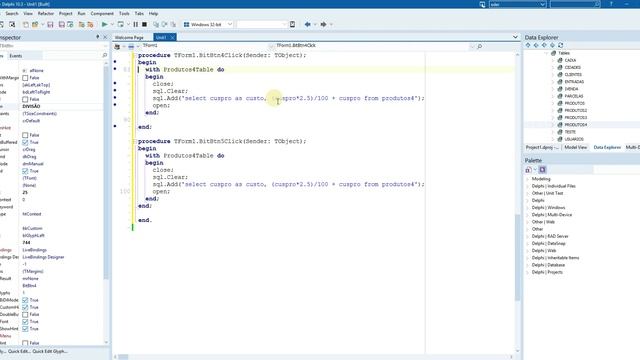Click the Save file toolbar icon

50,24
